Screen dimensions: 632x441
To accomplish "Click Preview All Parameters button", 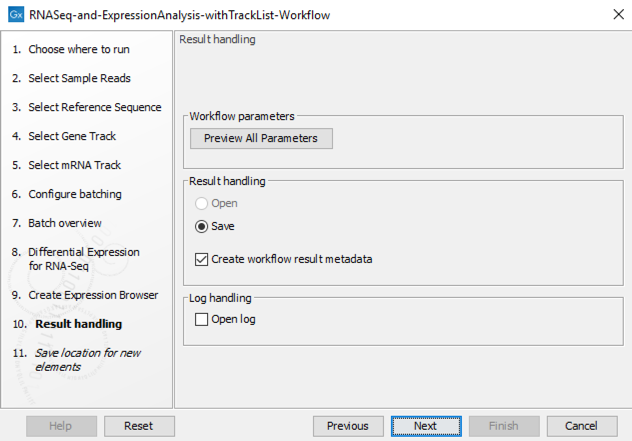I will coord(261,138).
